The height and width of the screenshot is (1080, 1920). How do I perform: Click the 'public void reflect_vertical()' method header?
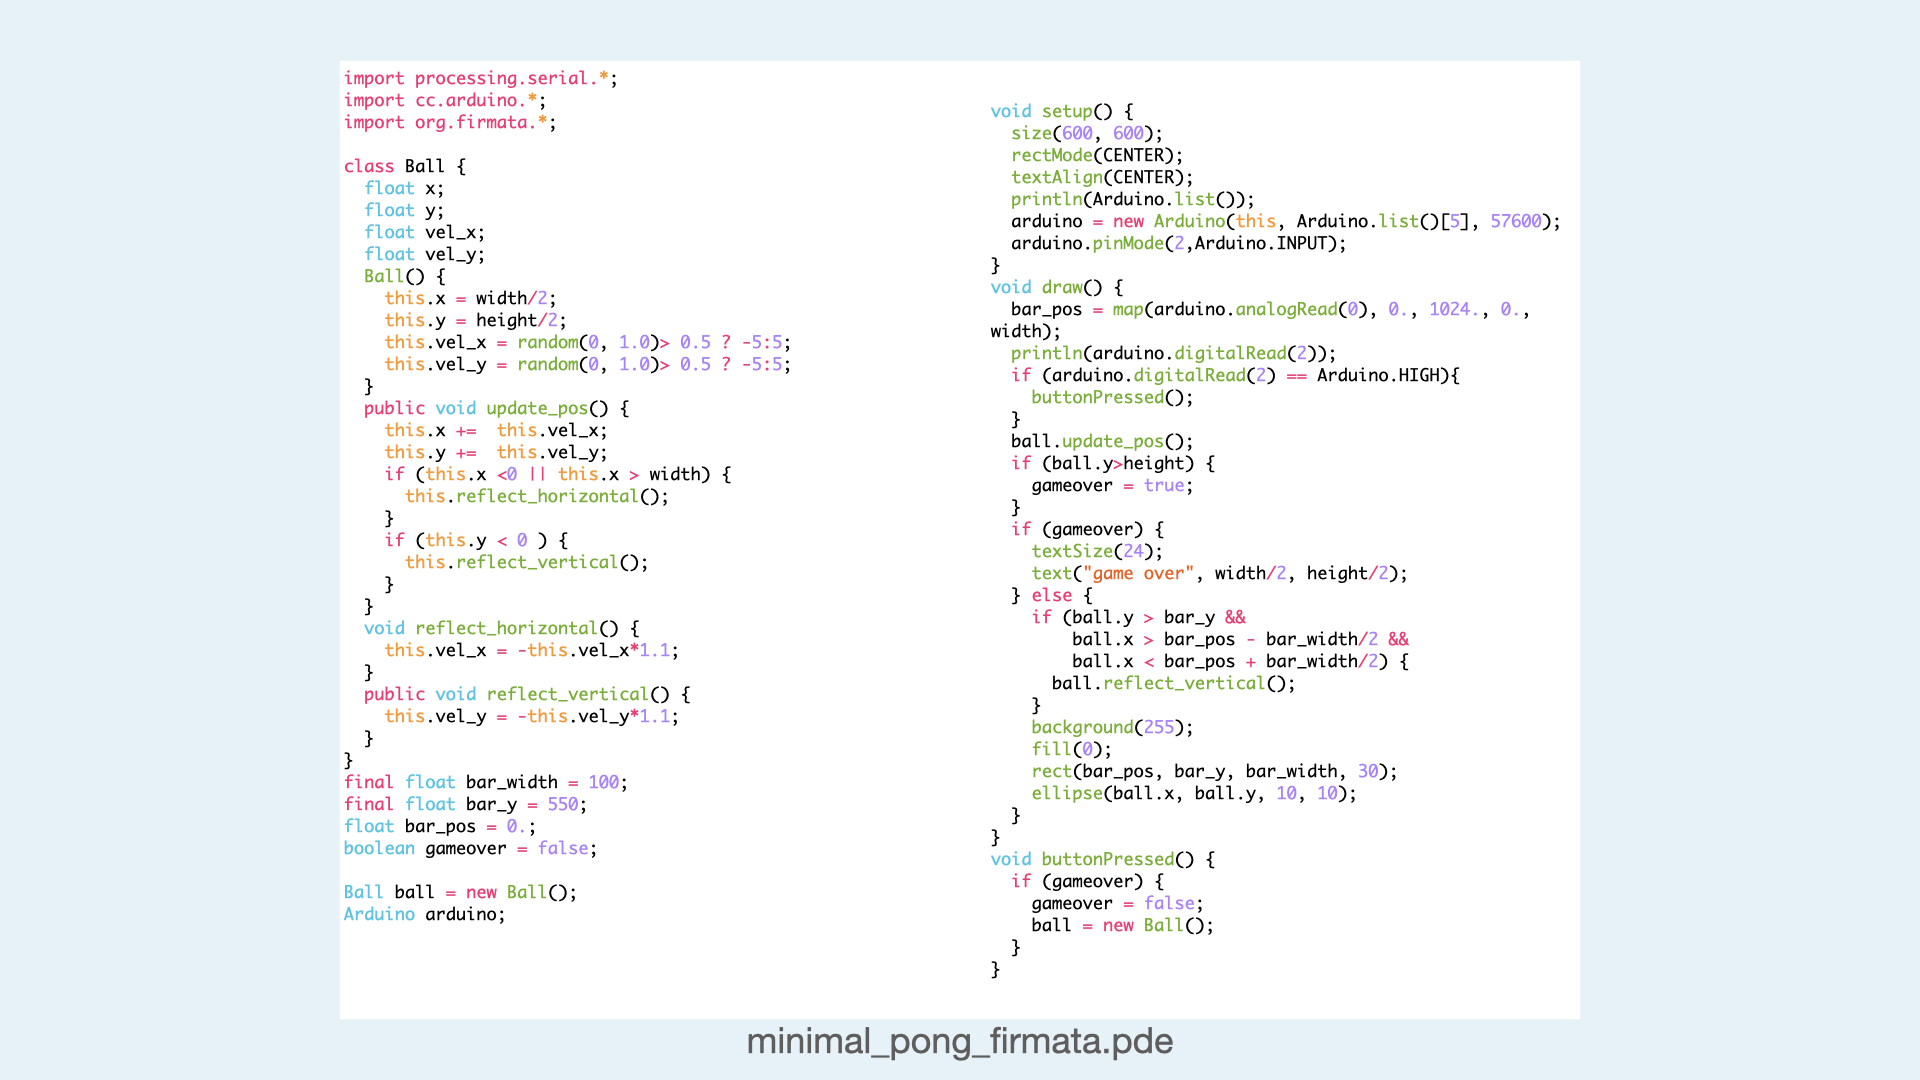(526, 694)
